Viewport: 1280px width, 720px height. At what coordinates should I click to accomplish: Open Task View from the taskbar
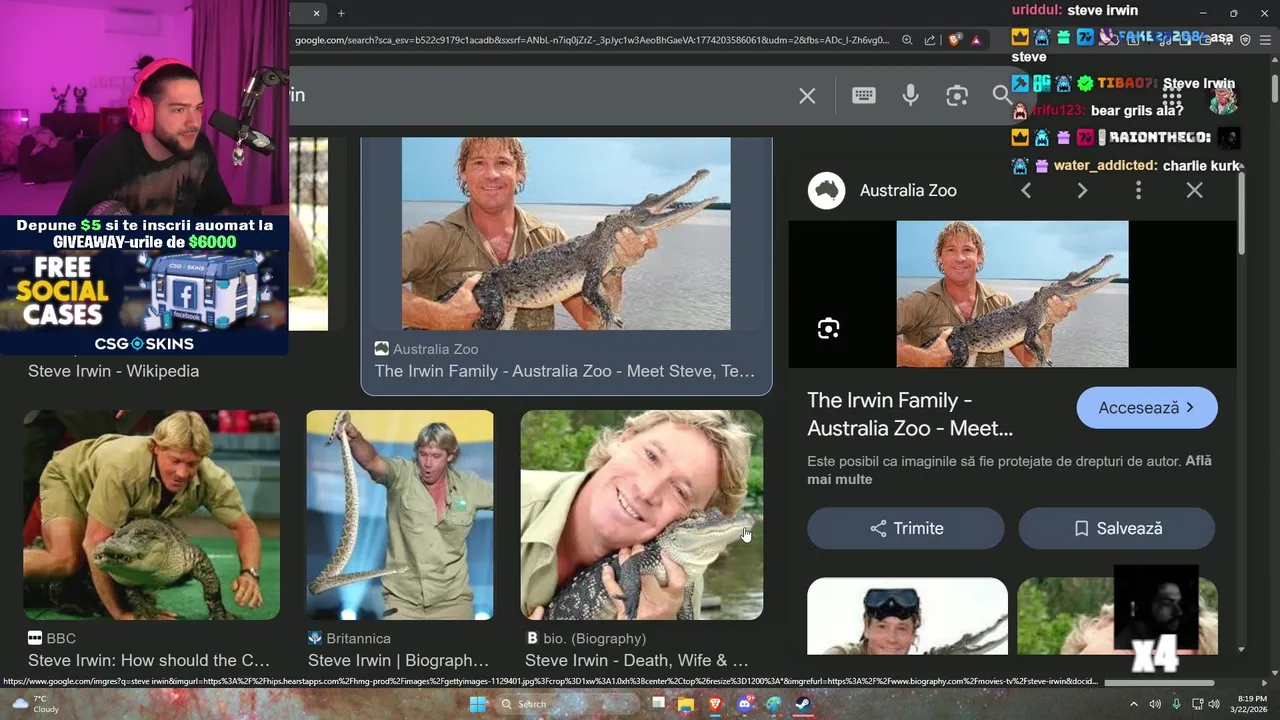click(x=658, y=704)
